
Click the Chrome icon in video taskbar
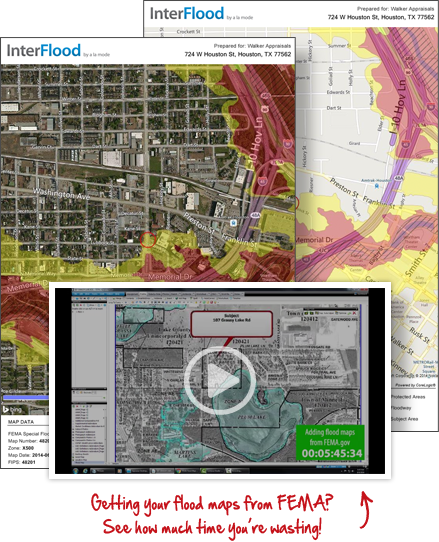click(178, 471)
